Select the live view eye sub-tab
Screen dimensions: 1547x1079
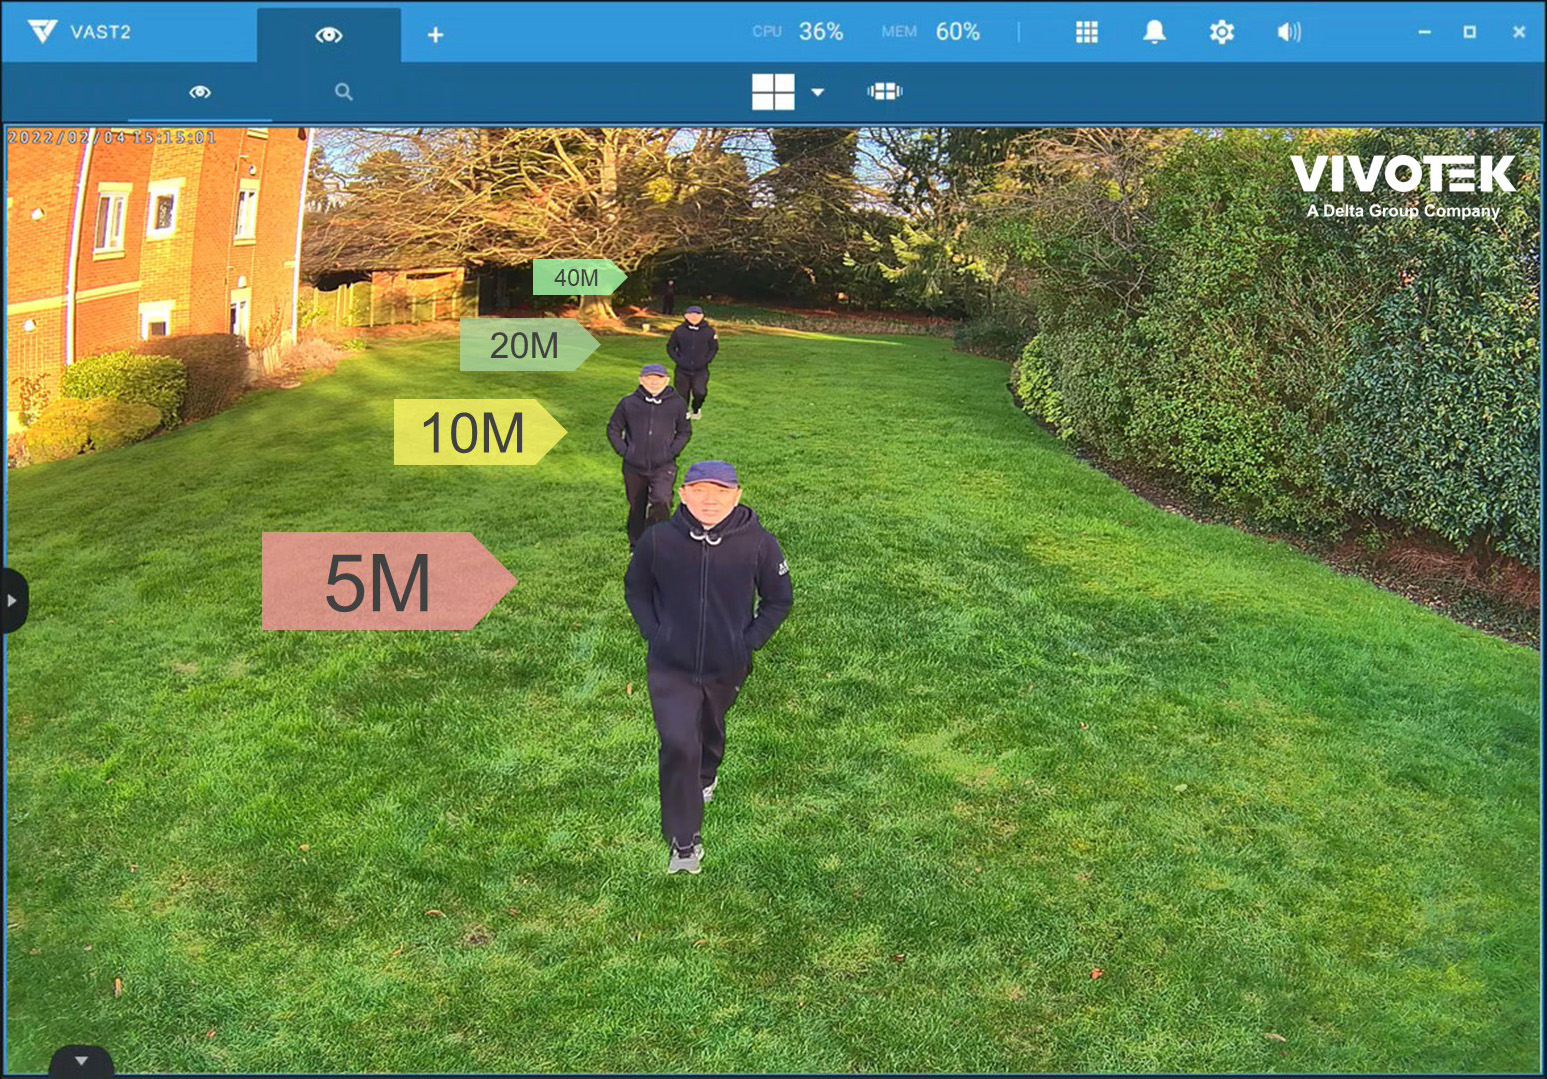tap(200, 92)
